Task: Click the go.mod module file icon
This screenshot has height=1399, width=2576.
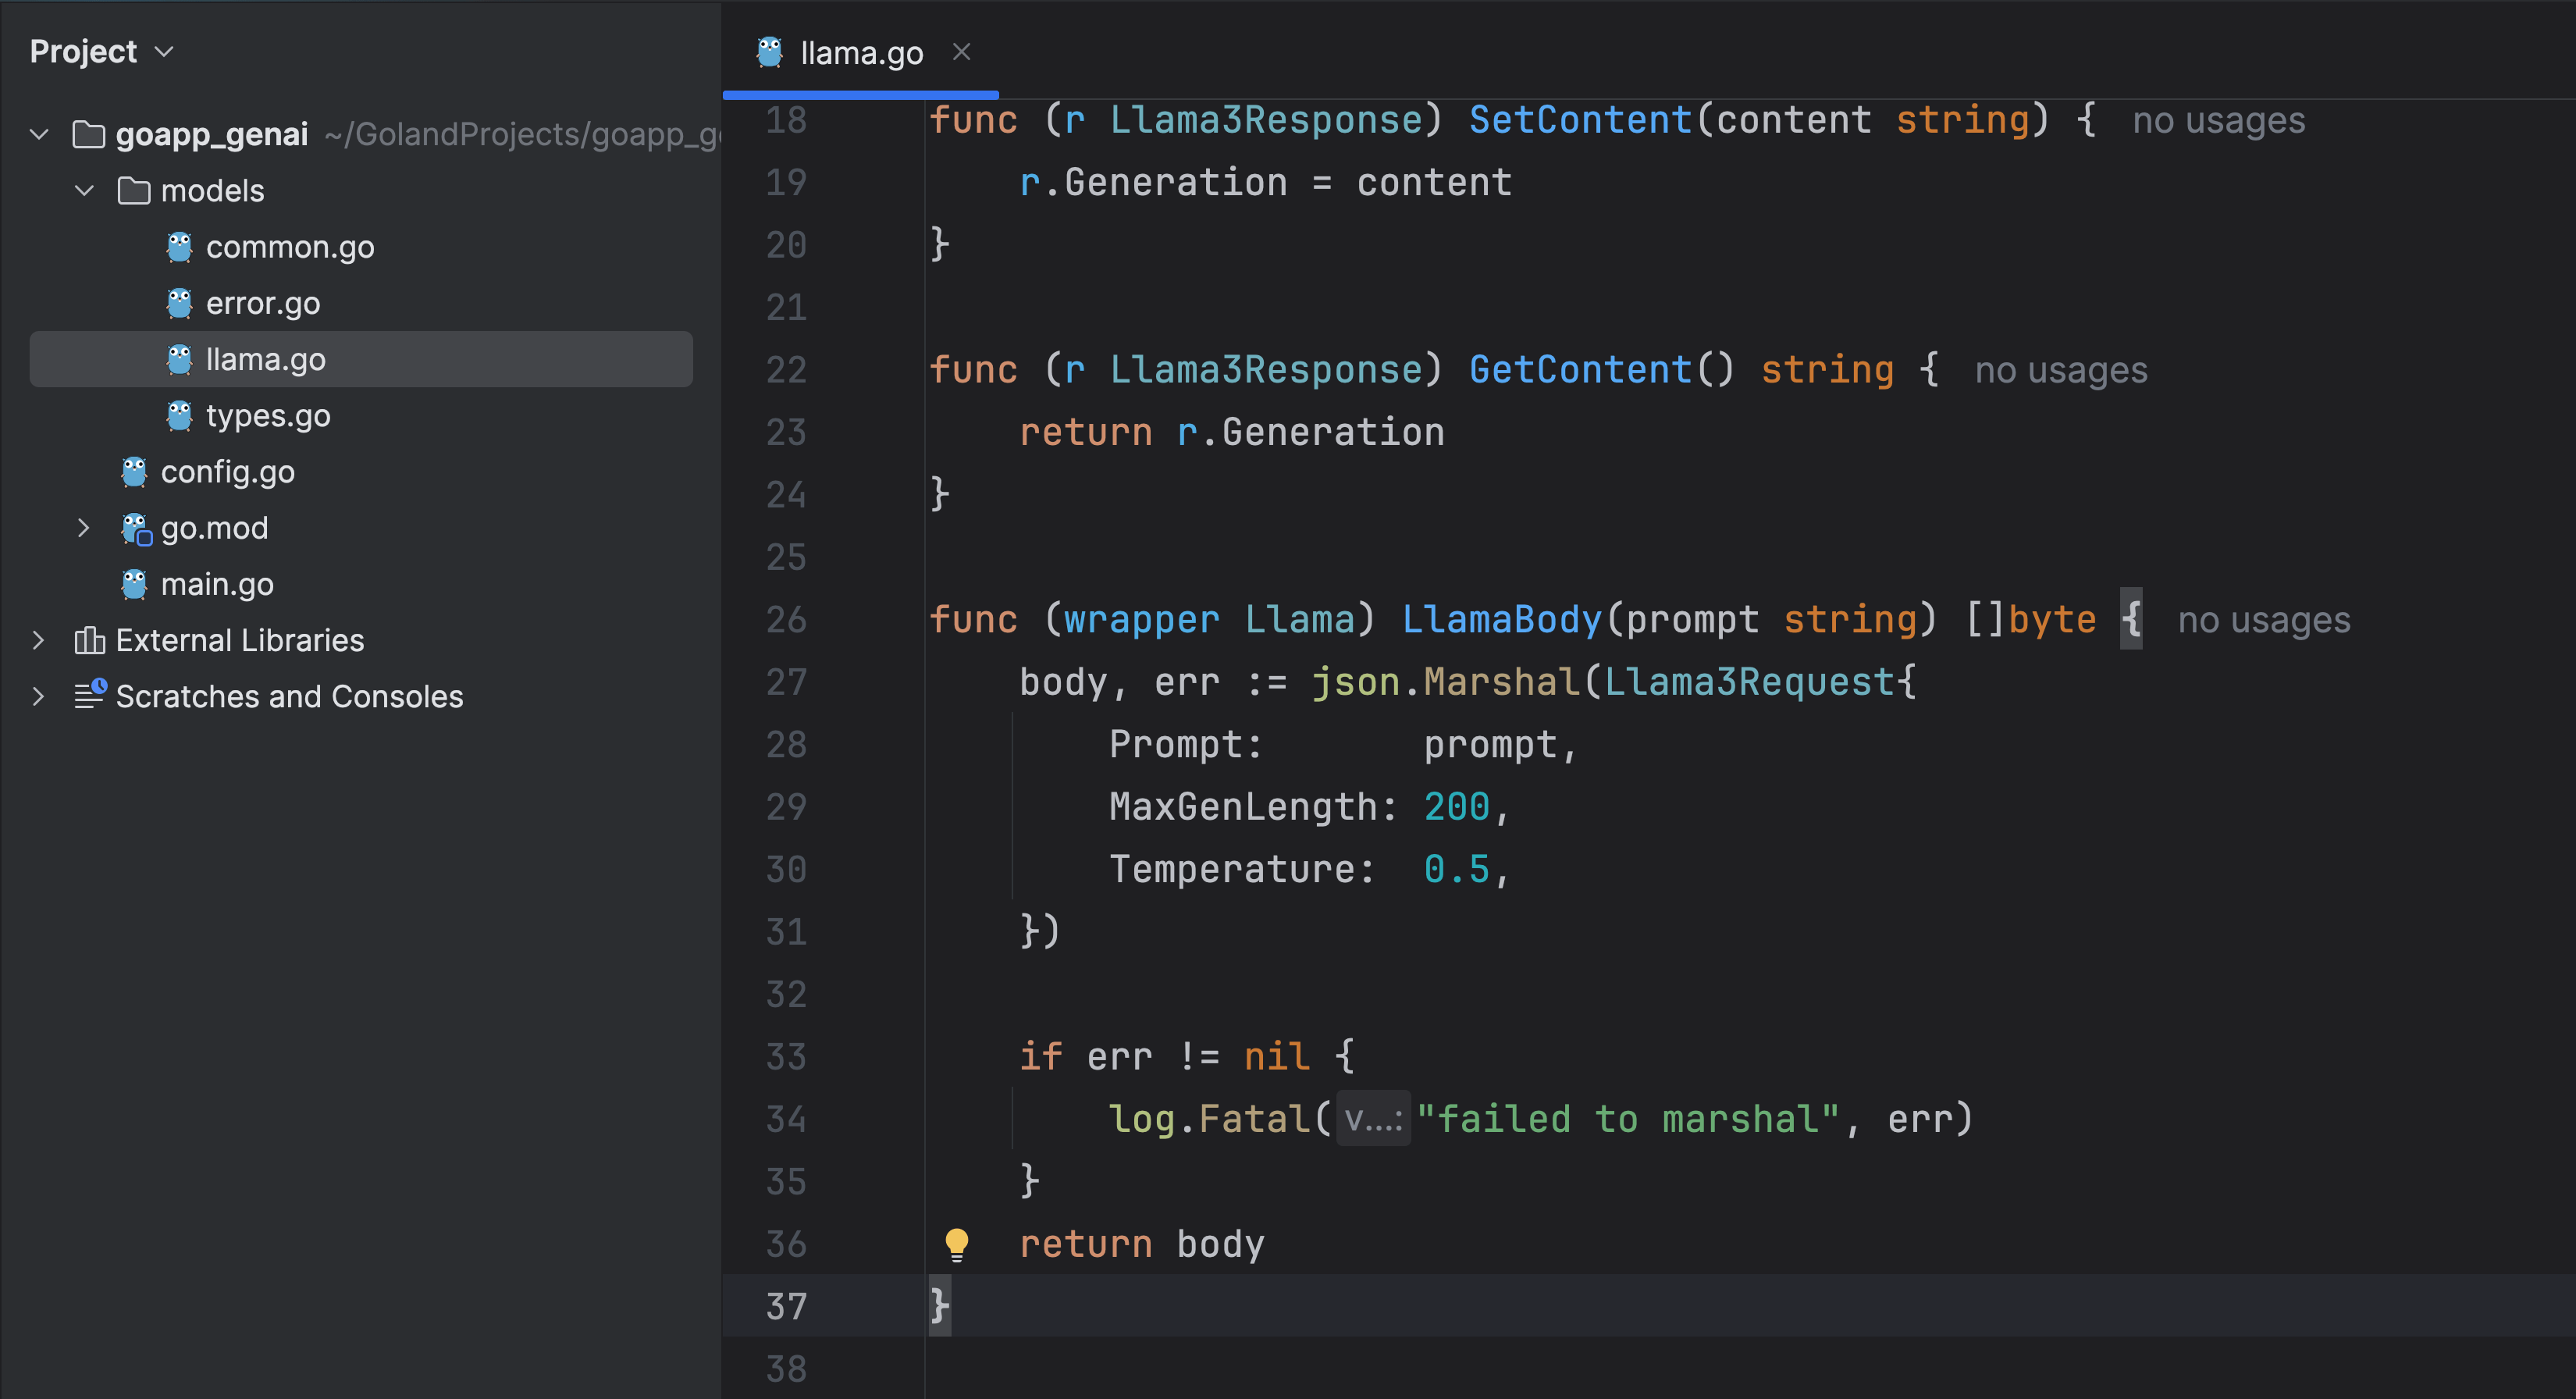Action: (135, 528)
